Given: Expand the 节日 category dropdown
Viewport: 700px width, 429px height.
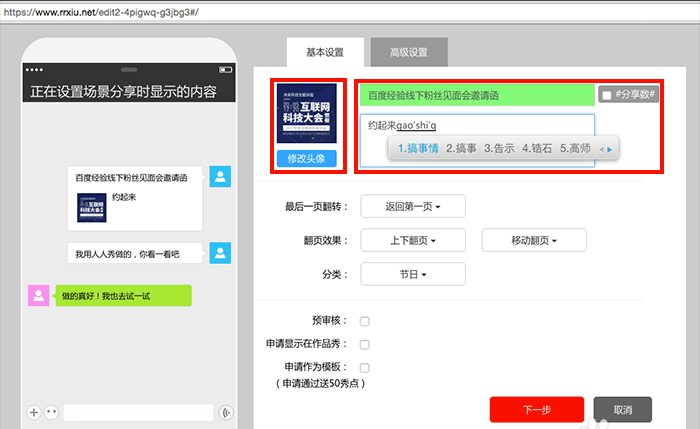Looking at the screenshot, I should click(413, 274).
